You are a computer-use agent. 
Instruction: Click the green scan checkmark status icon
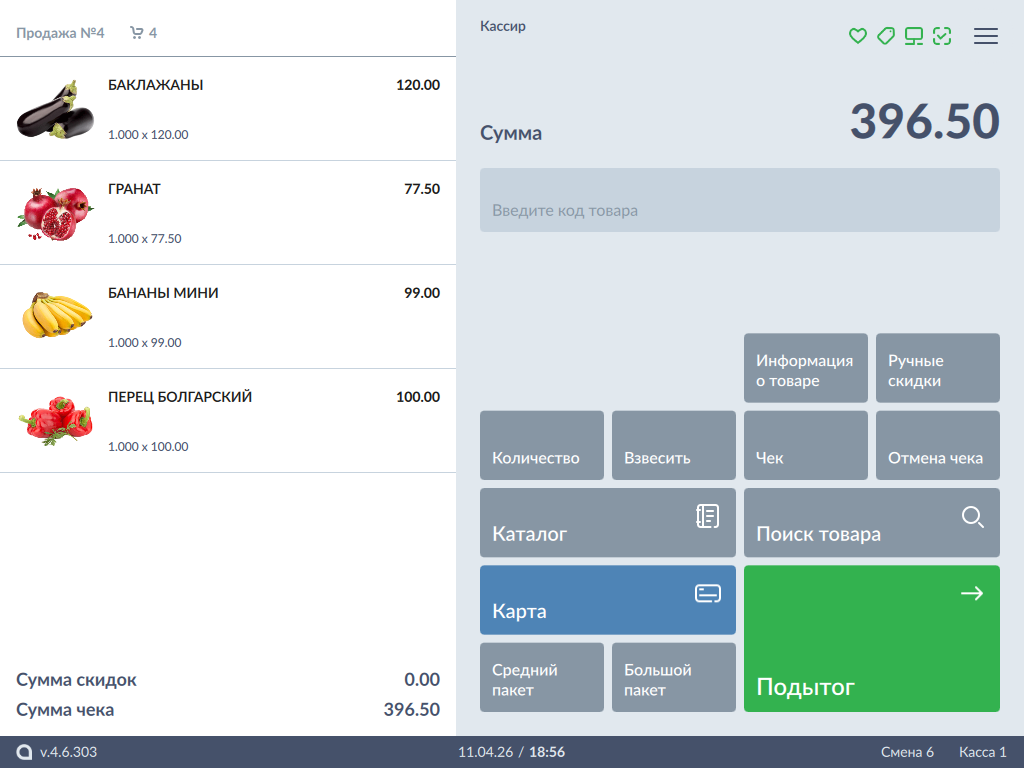point(941,36)
